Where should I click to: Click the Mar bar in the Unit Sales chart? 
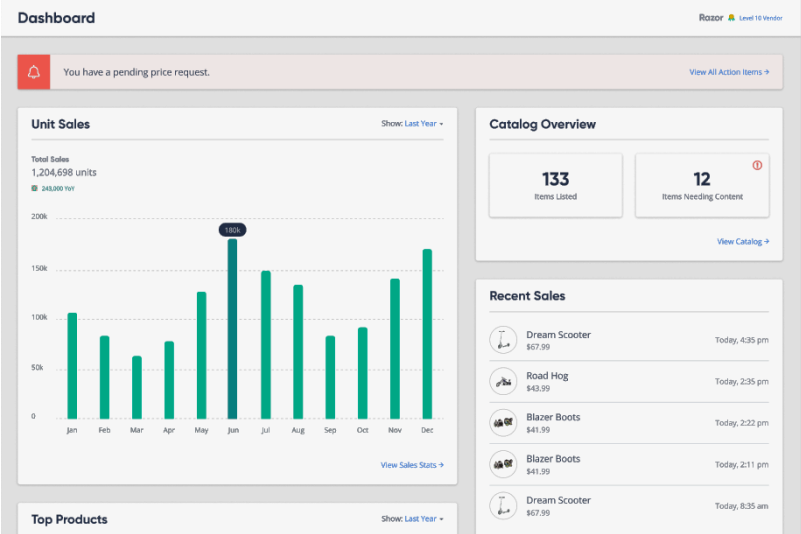coord(137,387)
